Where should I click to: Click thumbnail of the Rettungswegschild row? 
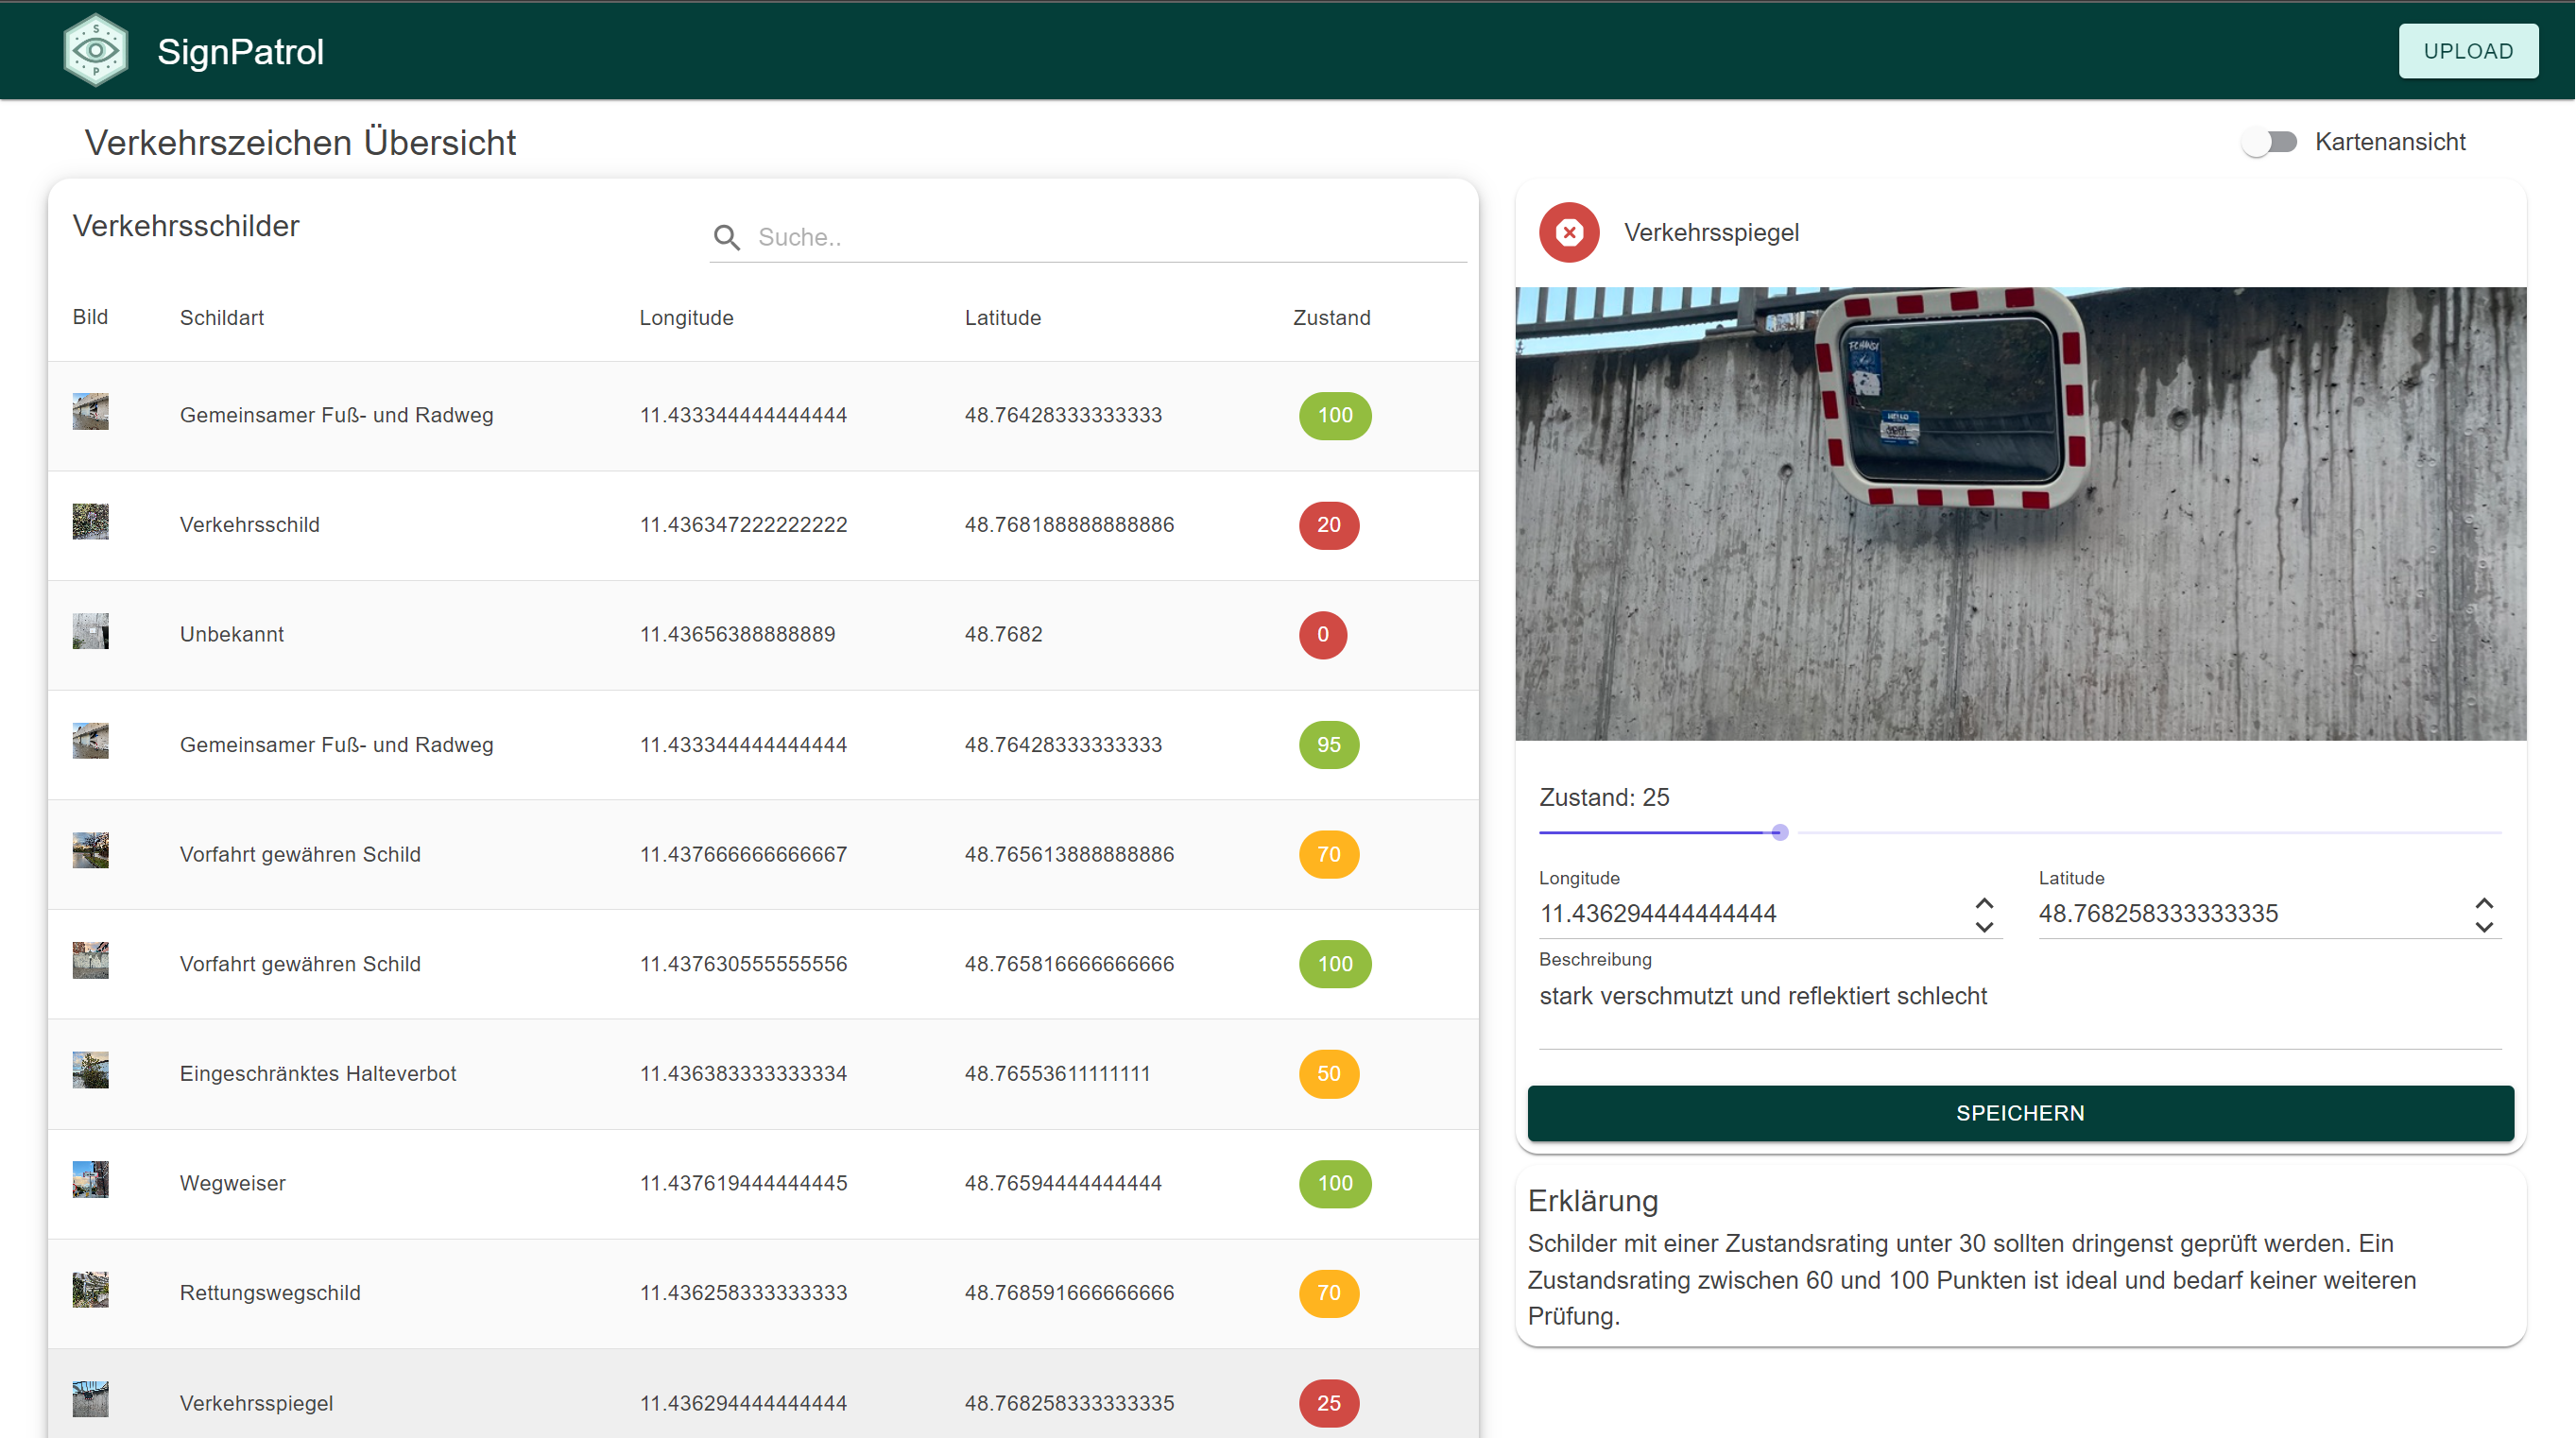tap(90, 1290)
